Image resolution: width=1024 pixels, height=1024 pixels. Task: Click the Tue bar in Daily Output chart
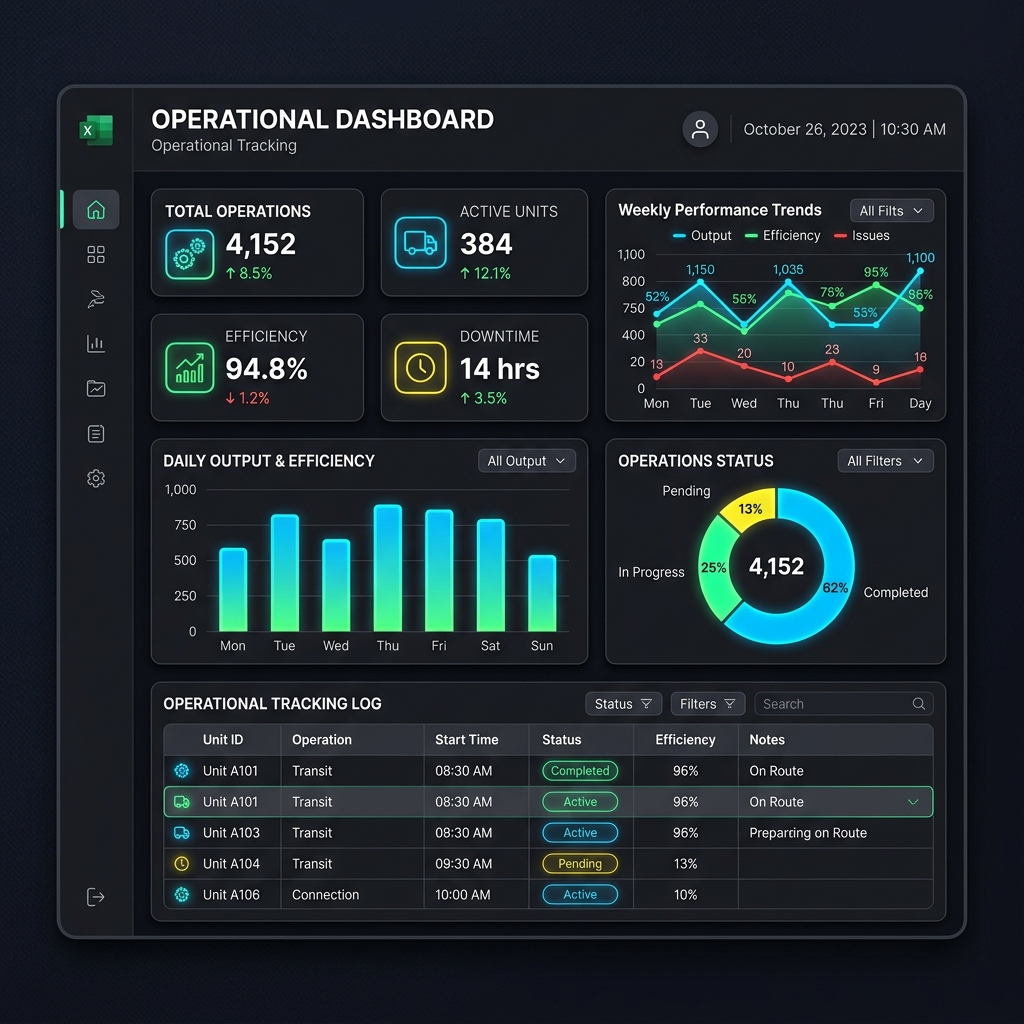[x=285, y=573]
